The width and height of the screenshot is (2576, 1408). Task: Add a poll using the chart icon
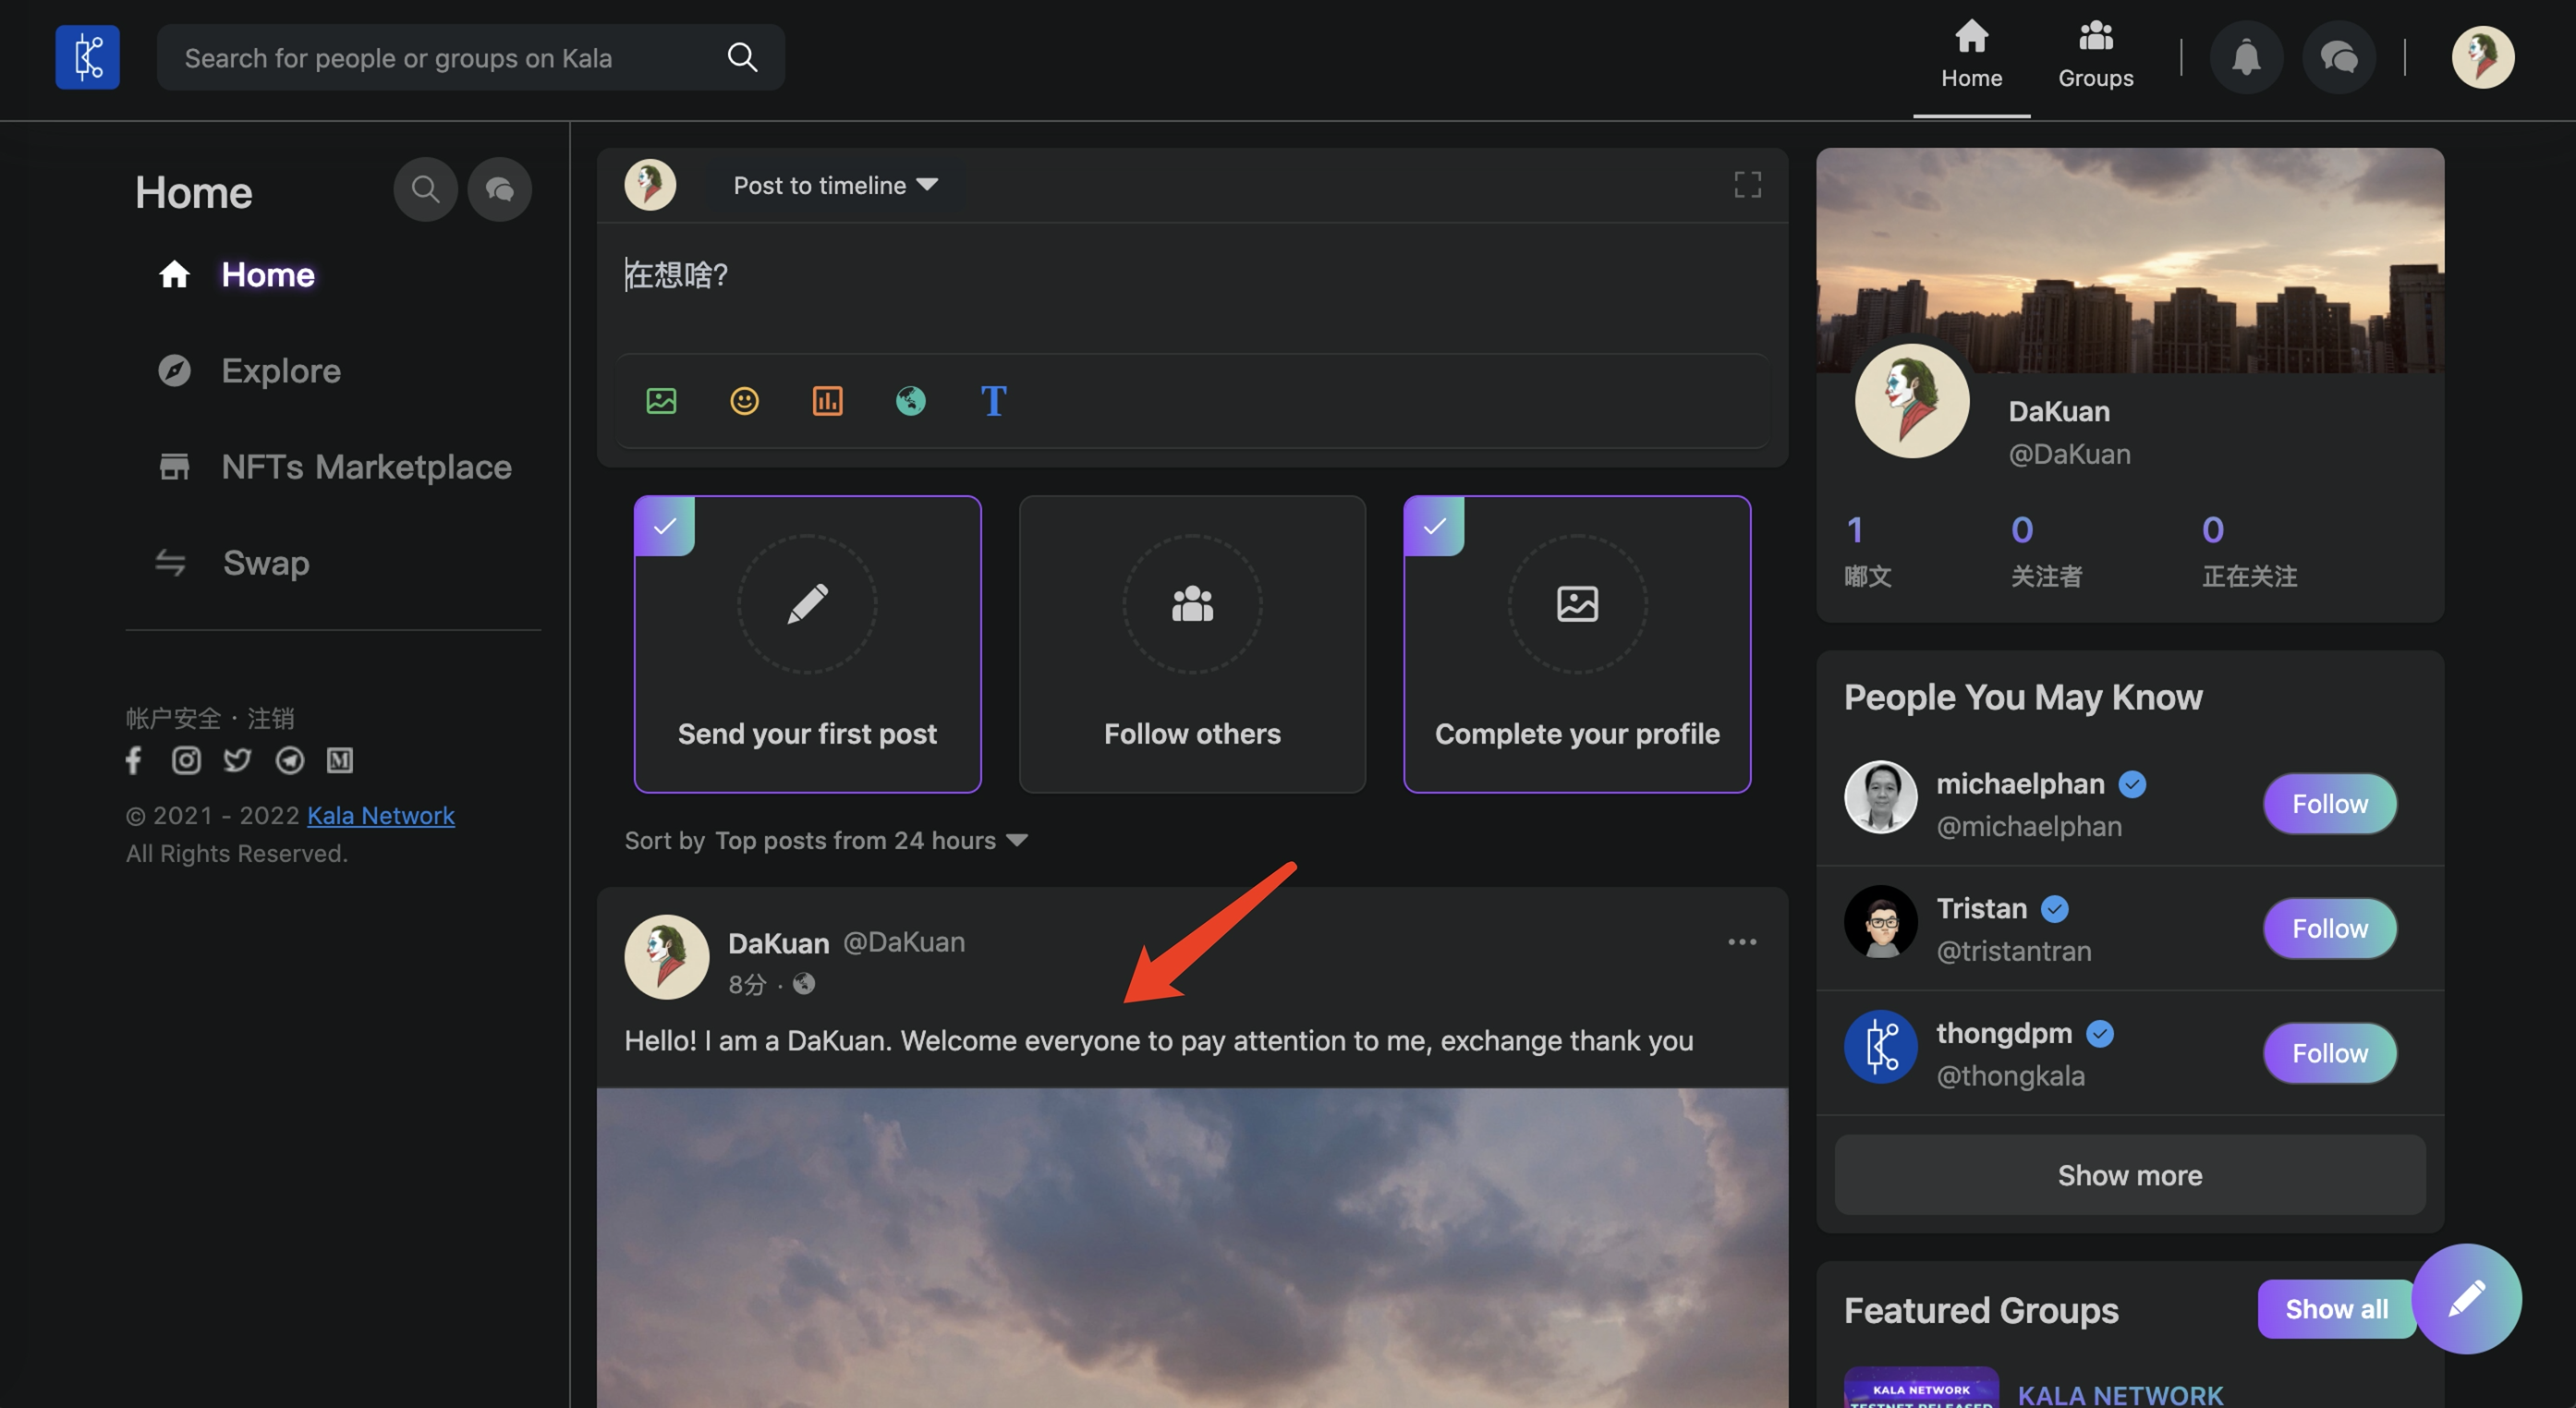827,401
